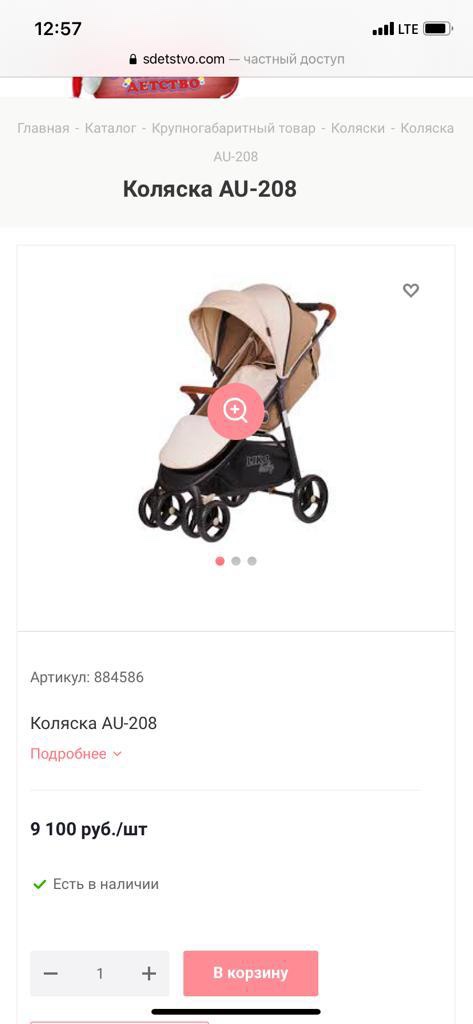Image resolution: width=473 pixels, height=1024 pixels.
Task: Click the quantity input field showing 1
Action: (x=100, y=973)
